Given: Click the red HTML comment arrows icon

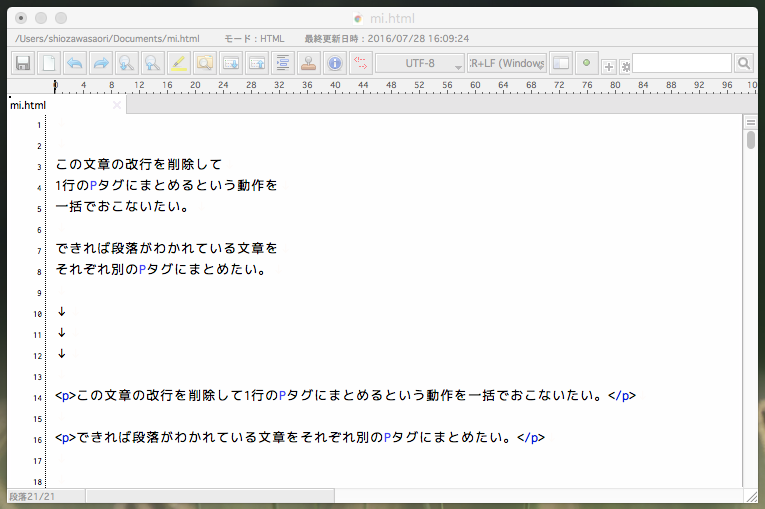Looking at the screenshot, I should click(360, 63).
